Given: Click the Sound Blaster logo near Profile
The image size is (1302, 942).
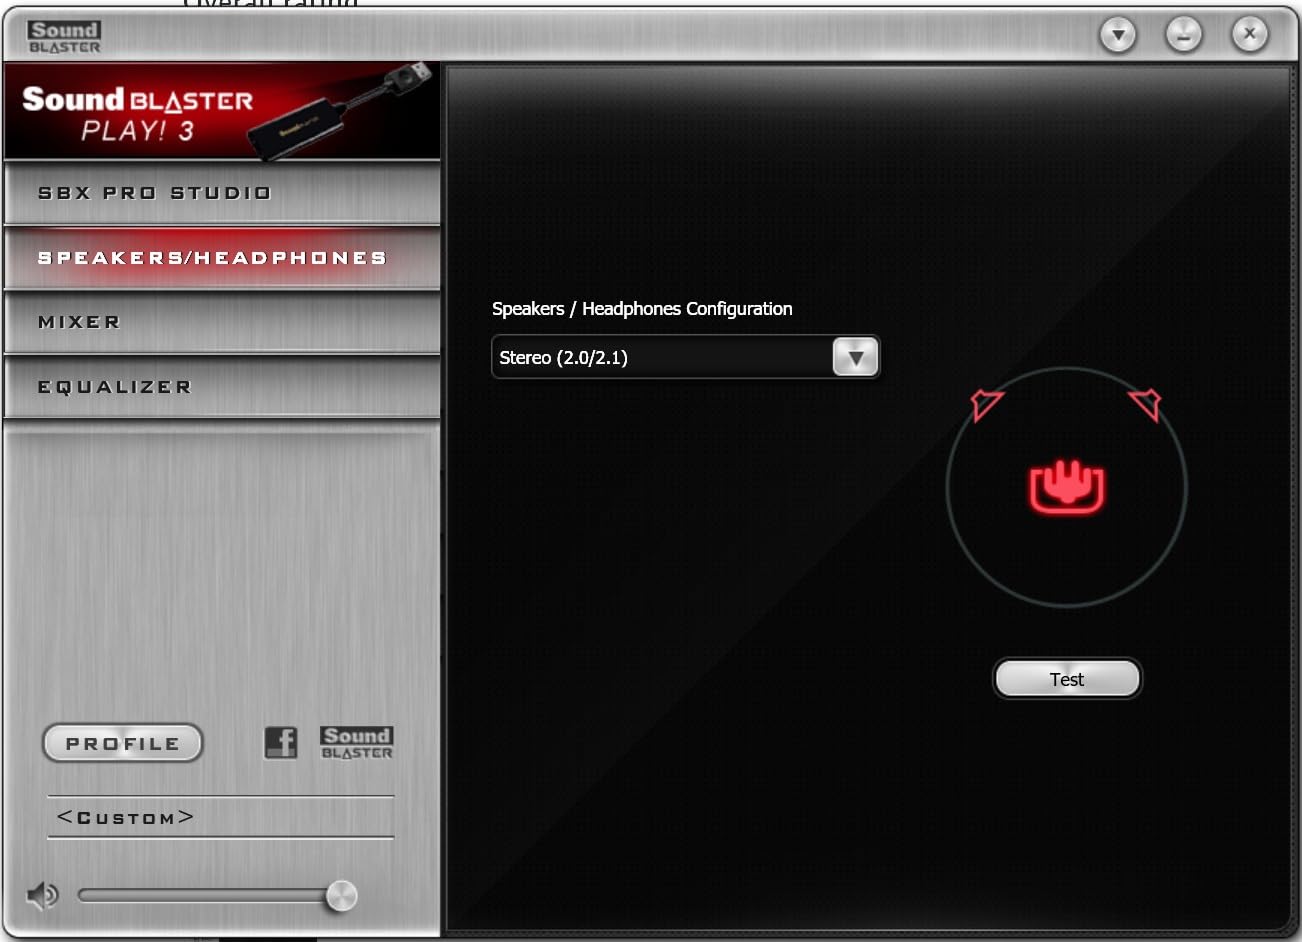Looking at the screenshot, I should coord(356,742).
